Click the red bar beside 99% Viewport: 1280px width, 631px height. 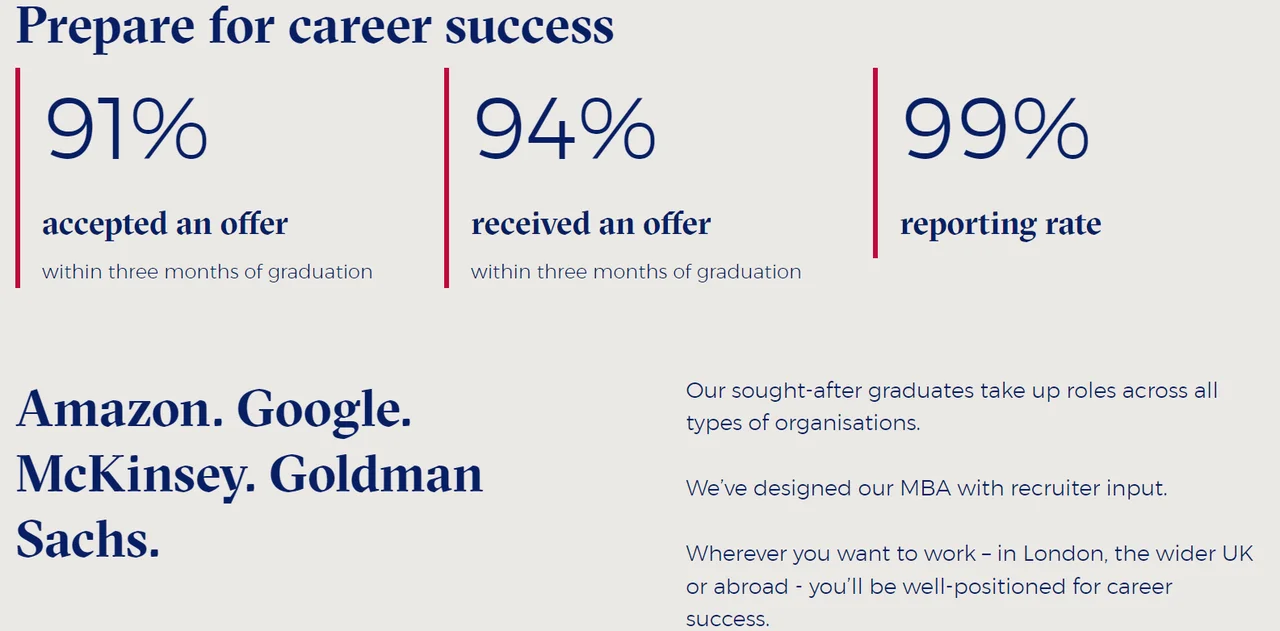[x=875, y=163]
